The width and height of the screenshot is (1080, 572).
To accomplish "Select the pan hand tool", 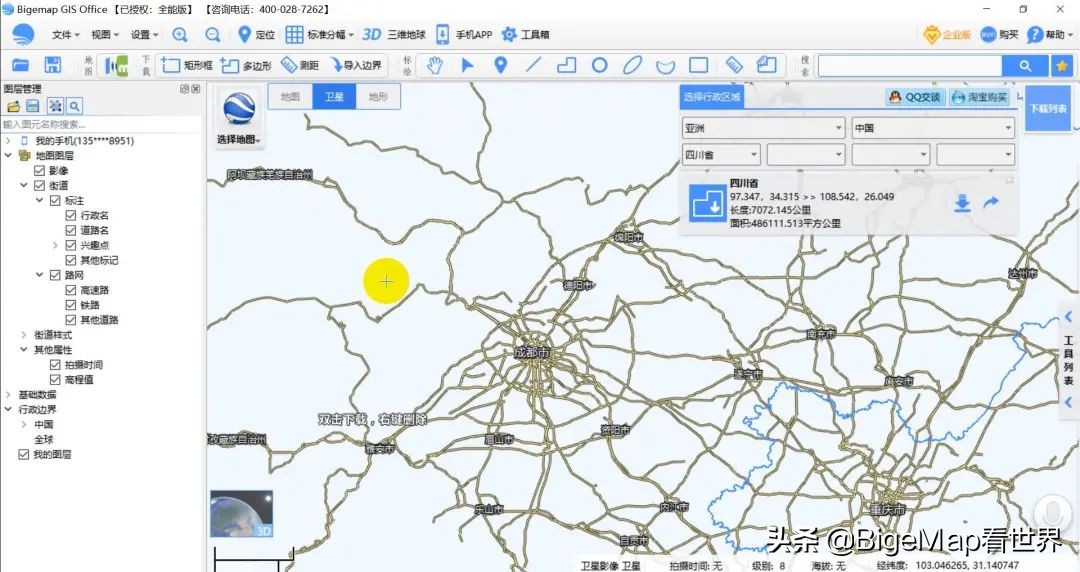I will point(435,65).
